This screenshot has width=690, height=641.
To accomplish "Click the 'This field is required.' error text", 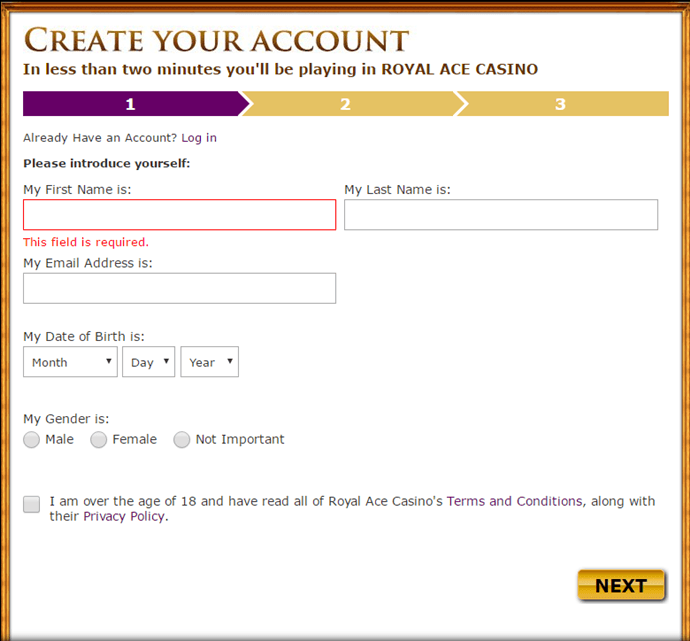I will point(86,242).
